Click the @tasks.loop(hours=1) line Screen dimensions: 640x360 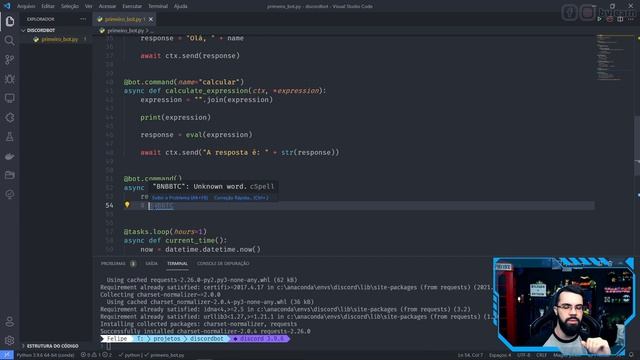tap(165, 232)
